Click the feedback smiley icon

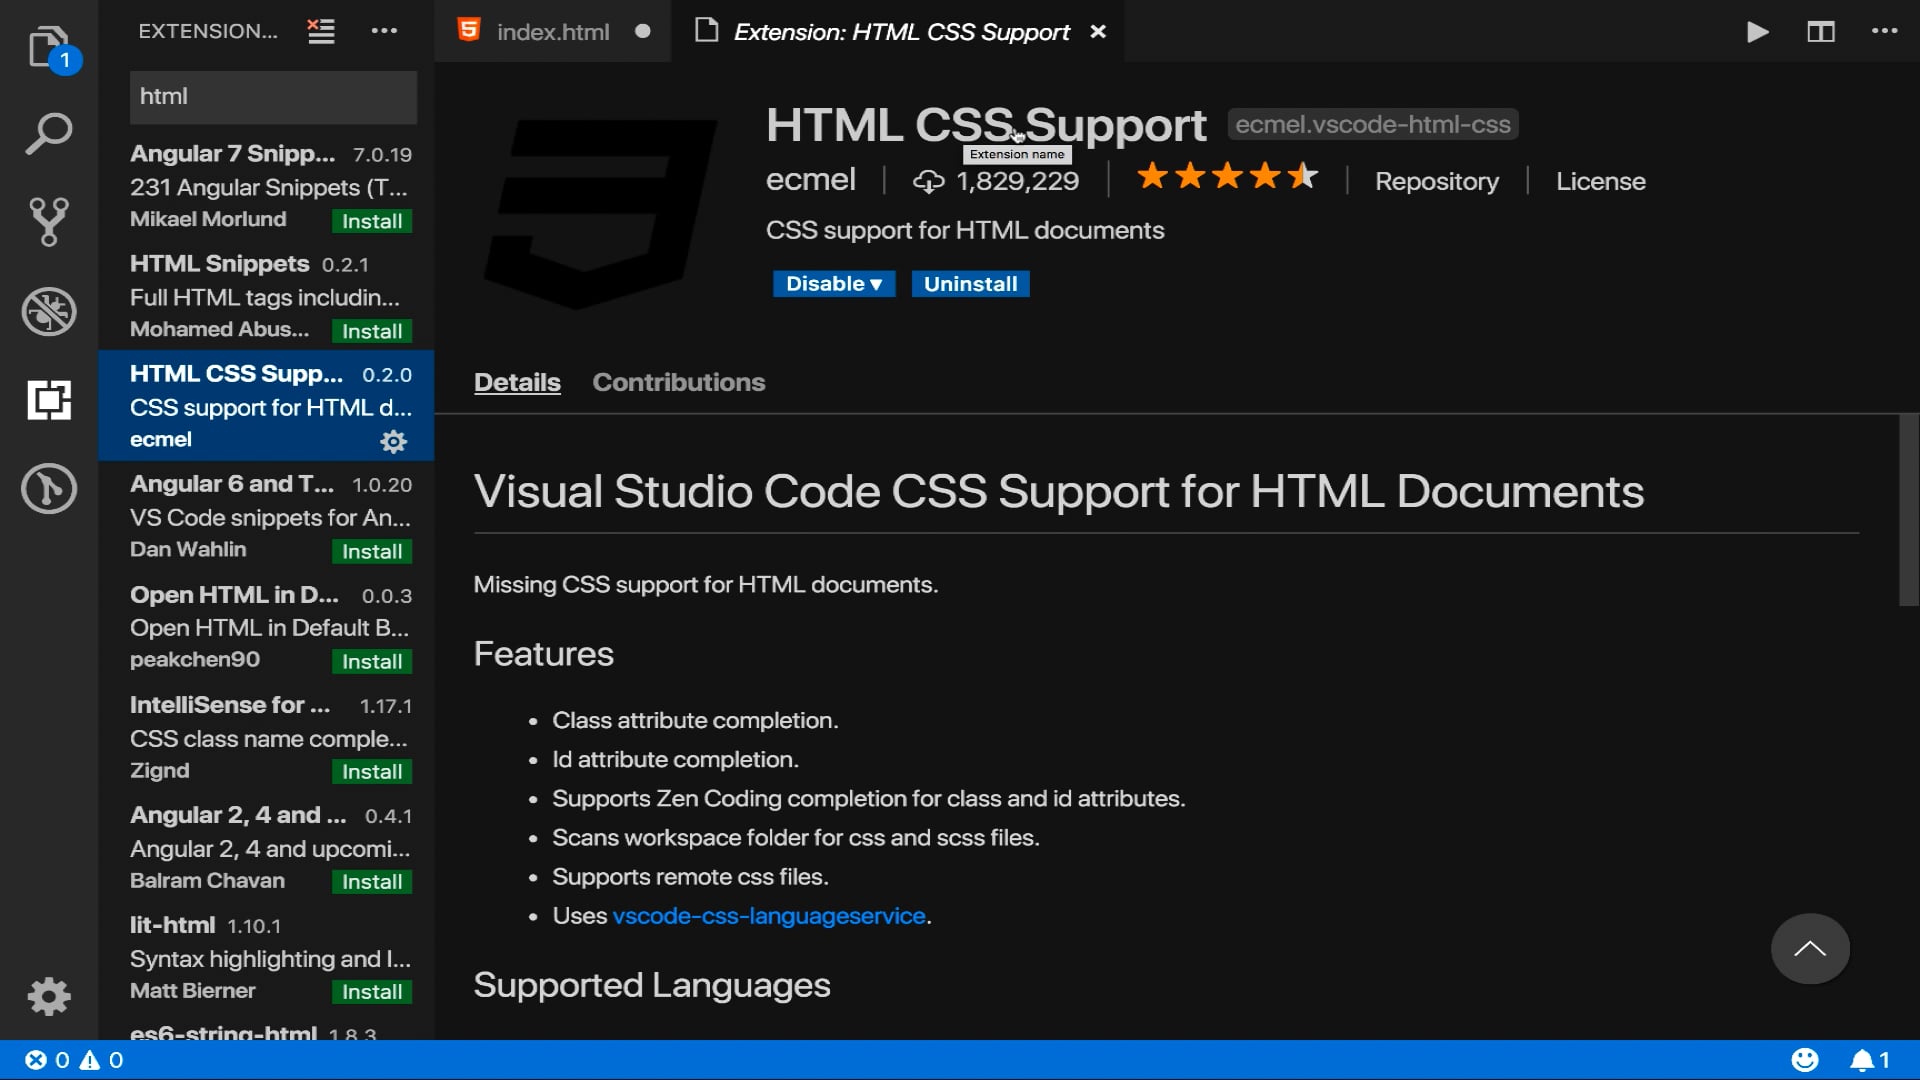click(1805, 1060)
